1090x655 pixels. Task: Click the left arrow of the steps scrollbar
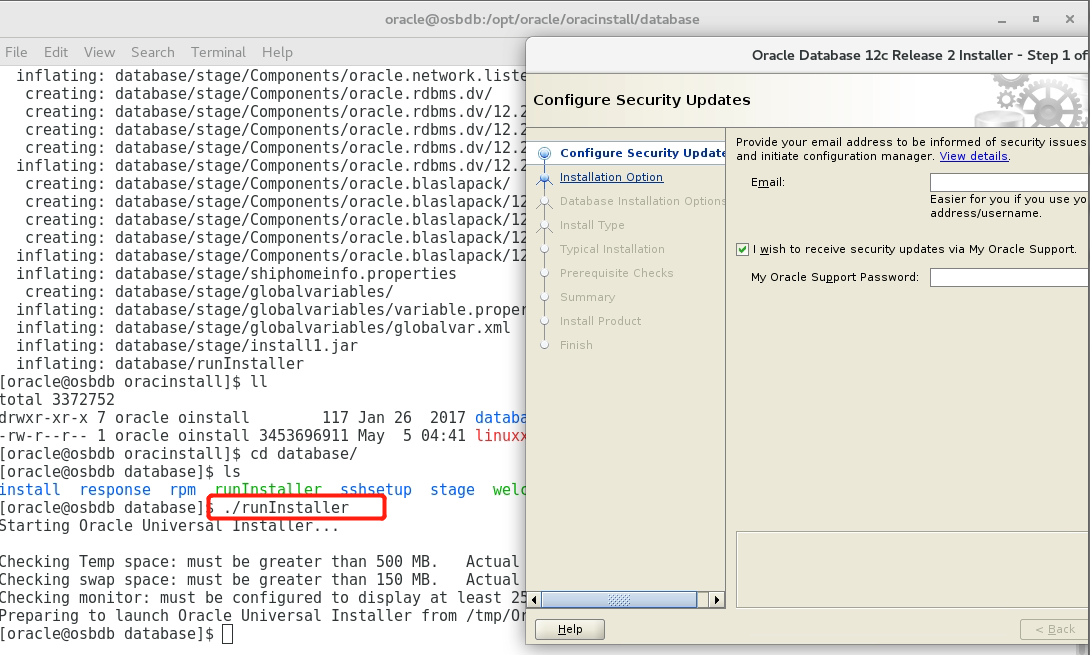[534, 600]
